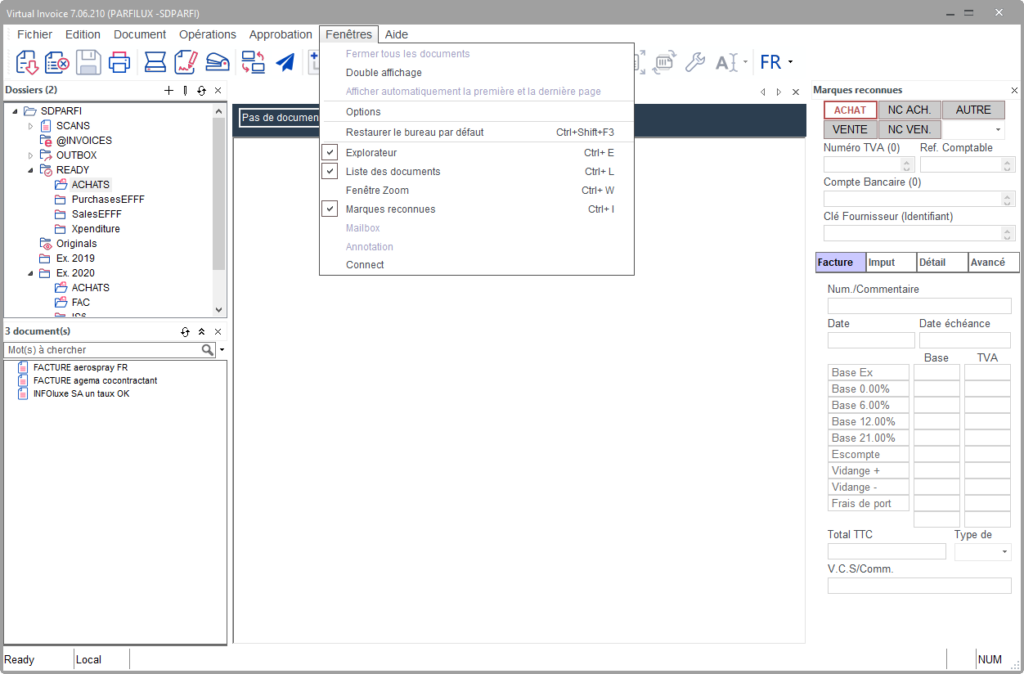Click the synchronize computers toolbar icon
This screenshot has width=1024, height=674.
point(253,63)
